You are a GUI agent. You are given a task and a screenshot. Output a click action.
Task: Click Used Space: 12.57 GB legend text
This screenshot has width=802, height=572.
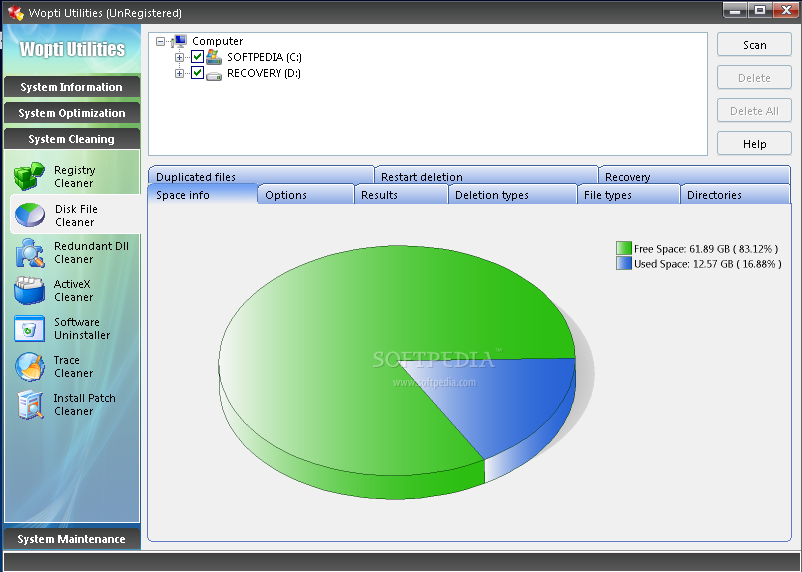(708, 264)
